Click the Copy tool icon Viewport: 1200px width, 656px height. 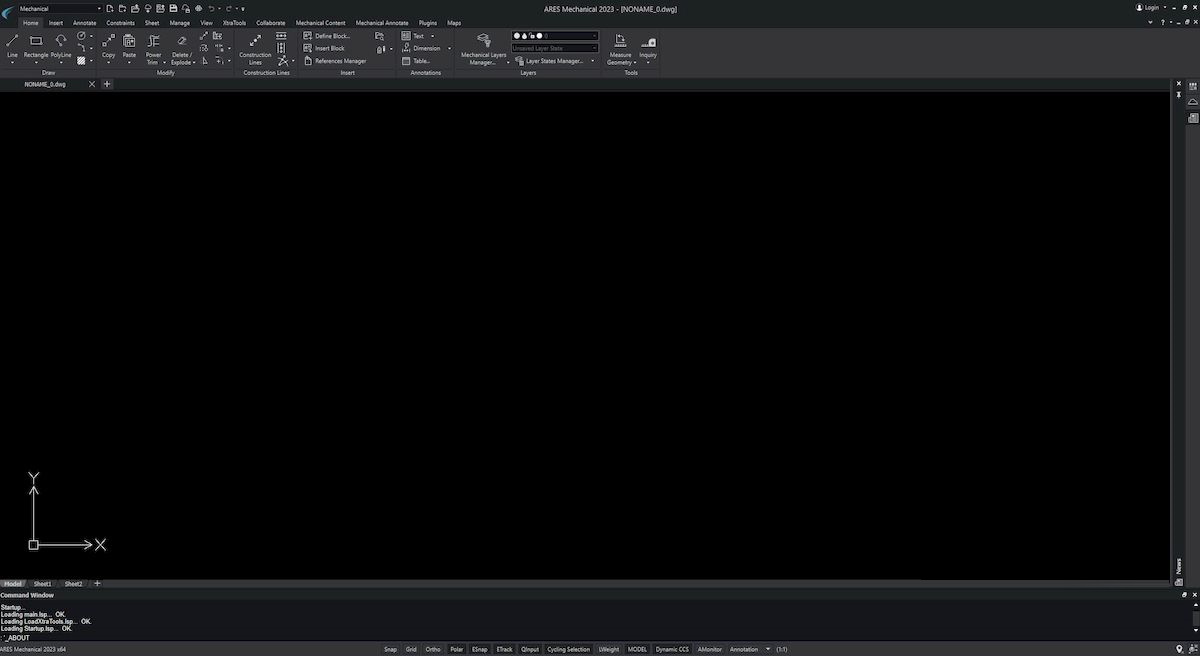pyautogui.click(x=108, y=41)
